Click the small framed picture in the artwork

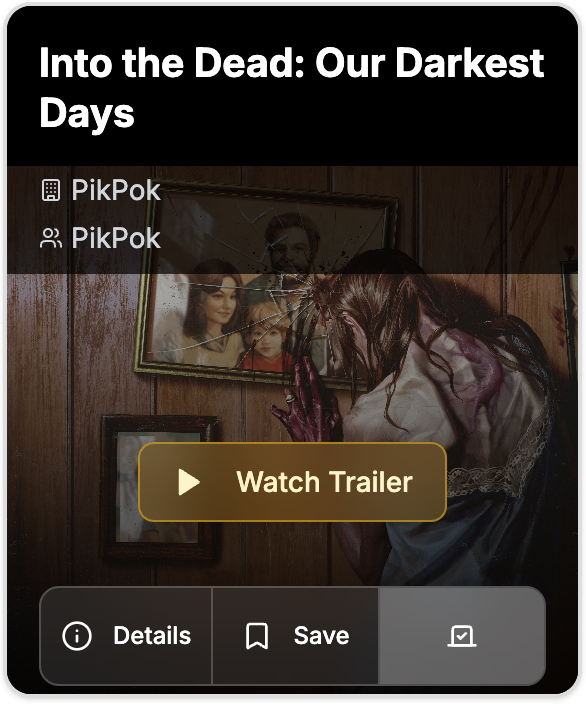click(158, 487)
